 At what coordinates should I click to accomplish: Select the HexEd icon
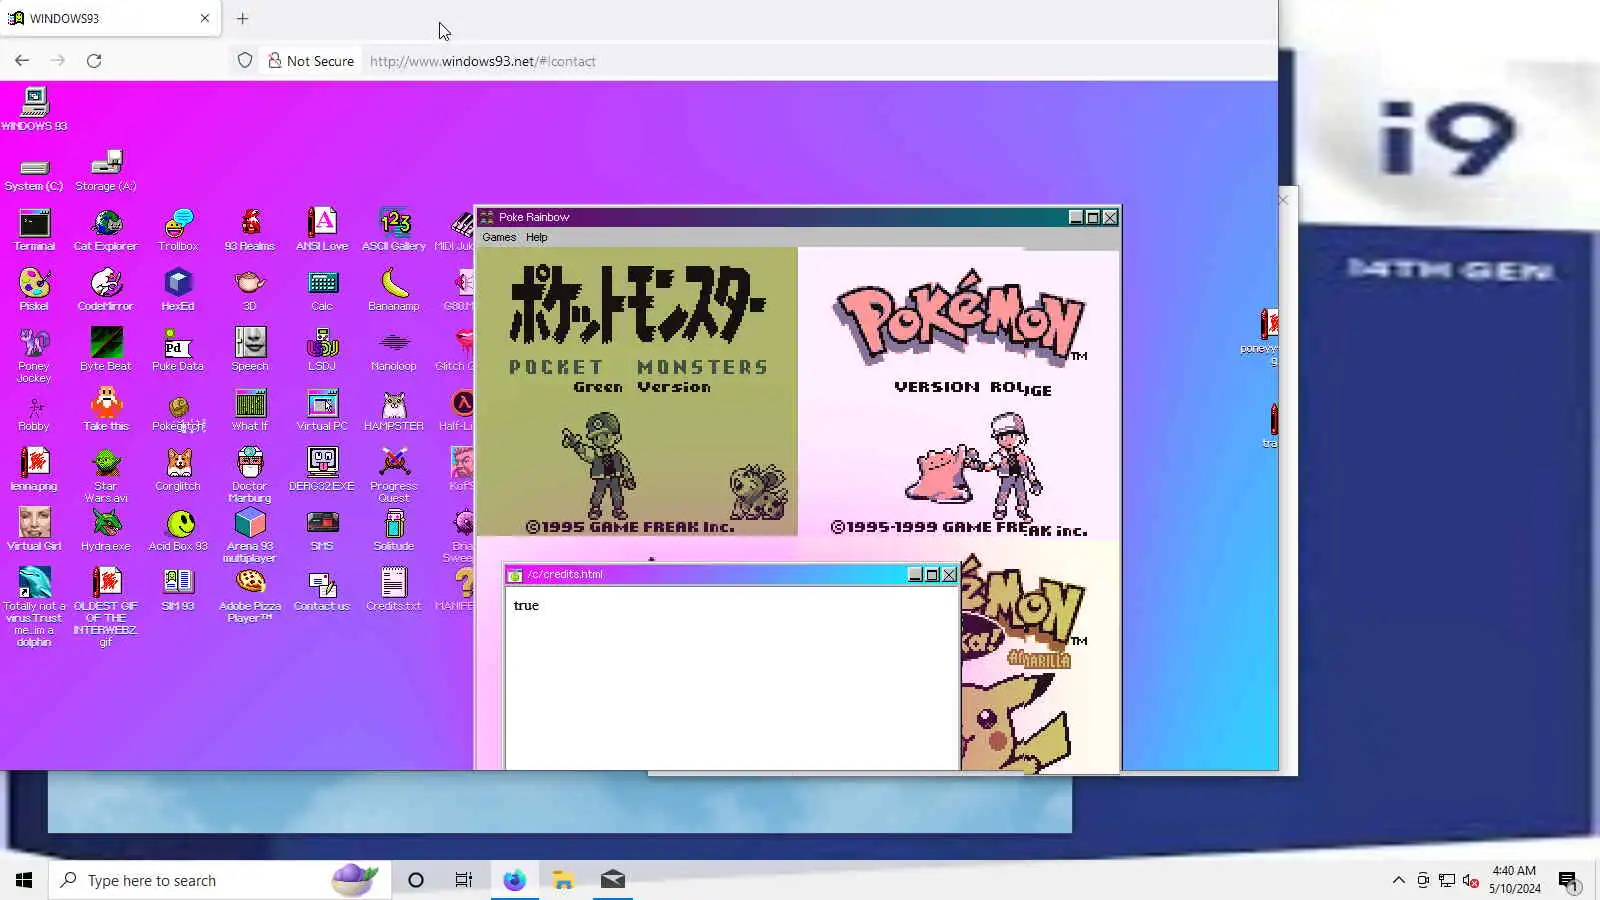point(178,290)
